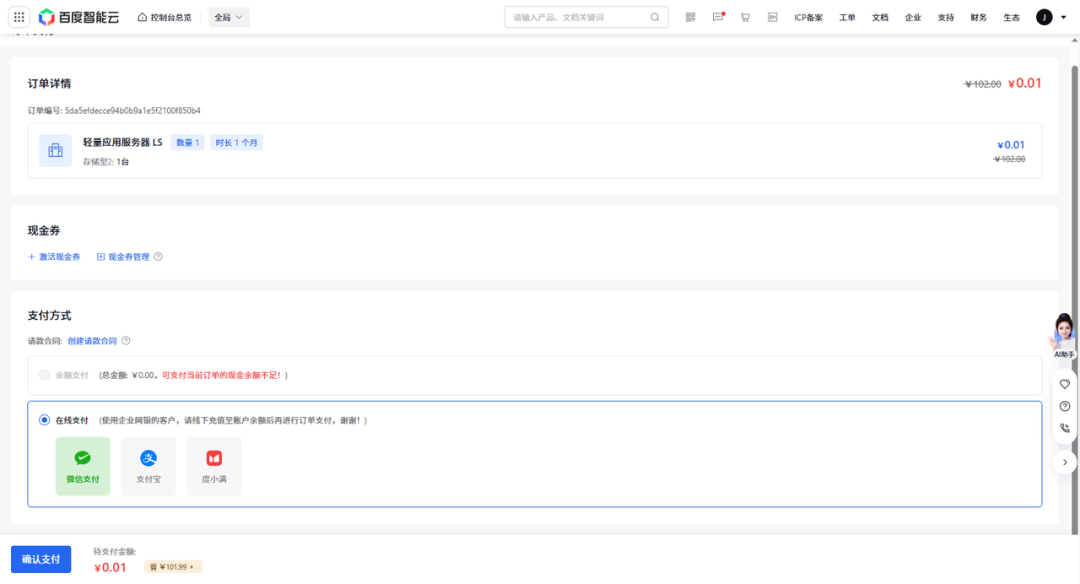
Task: Click the ¥0.01 pending payment amount
Action: click(x=110, y=567)
